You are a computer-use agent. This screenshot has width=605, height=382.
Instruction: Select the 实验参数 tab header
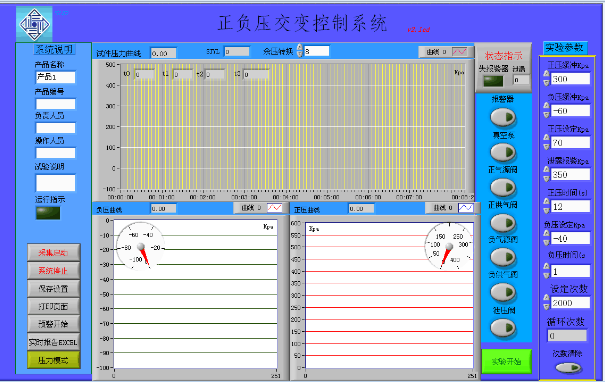point(565,47)
